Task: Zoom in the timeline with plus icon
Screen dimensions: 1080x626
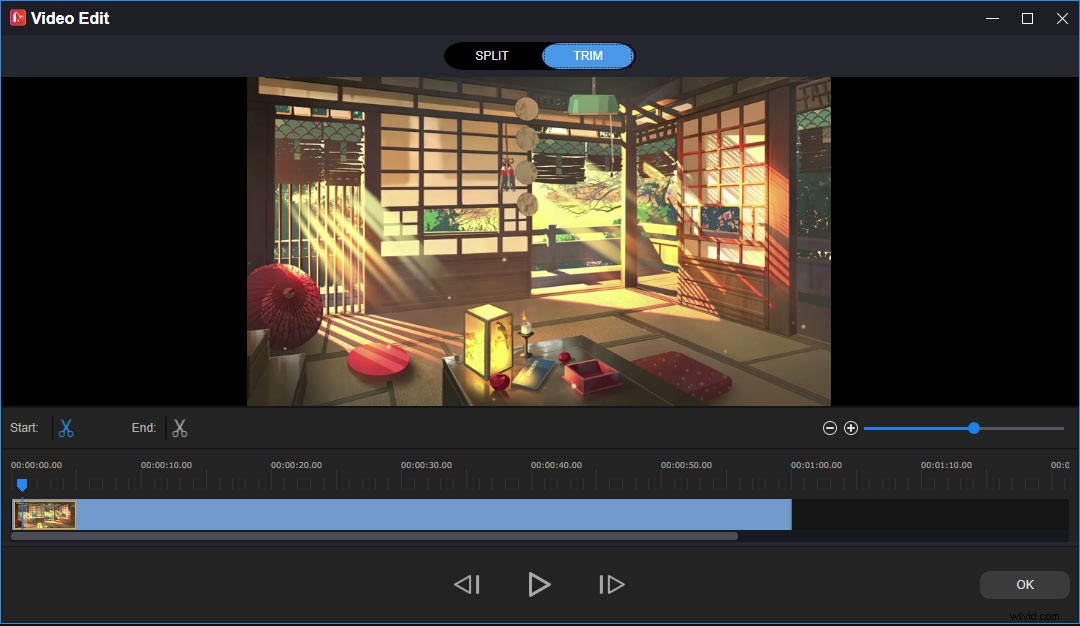Action: 851,427
